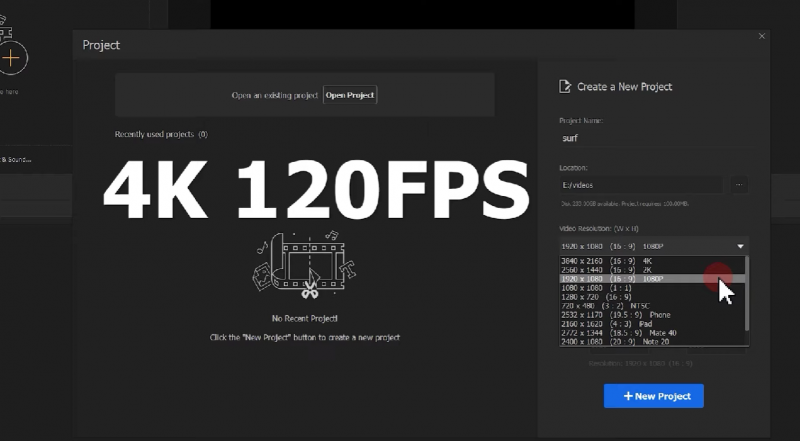Screen dimensions: 800x441
Task: Click the New Project button
Action: (x=653, y=396)
